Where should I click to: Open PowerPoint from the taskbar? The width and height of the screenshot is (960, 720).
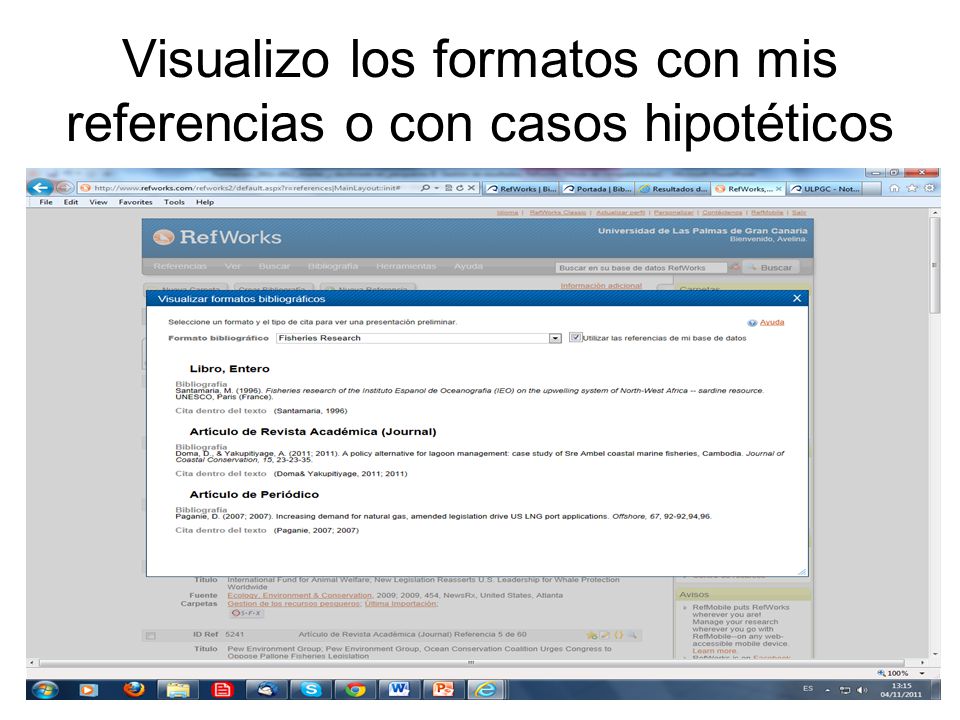(x=443, y=690)
